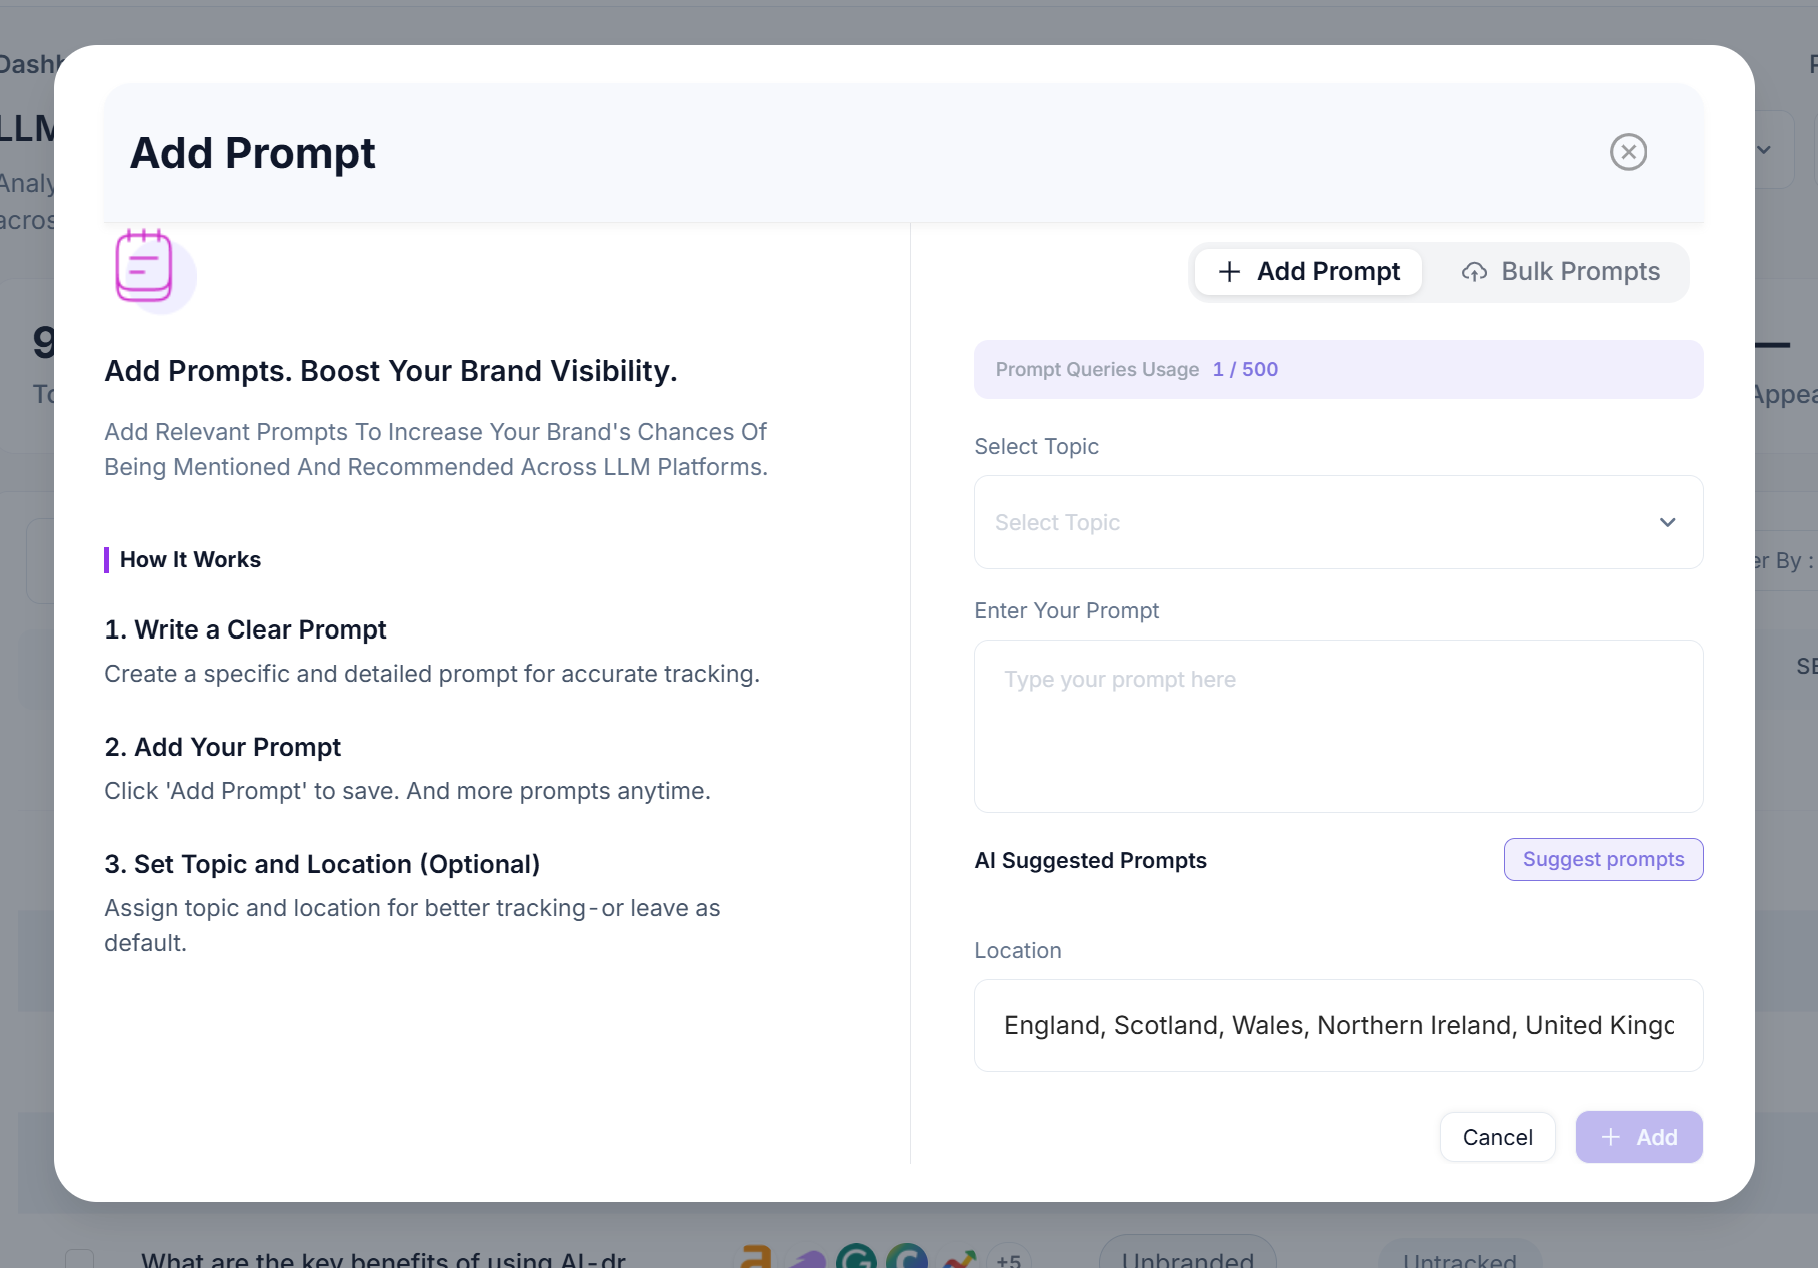The width and height of the screenshot is (1818, 1268).
Task: Expand topic list via chevron arrow
Action: point(1667,522)
